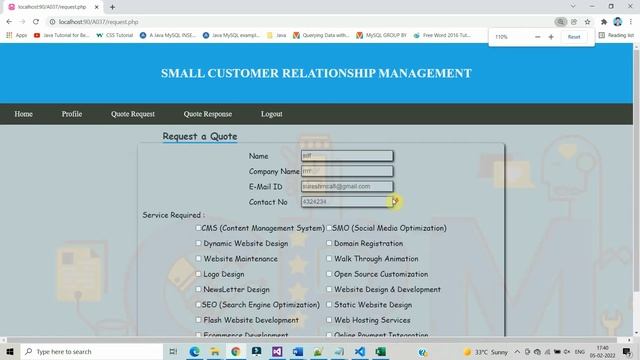Enable the Website Maintenance option
Image resolution: width=640 pixels, height=360 pixels.
(198, 259)
